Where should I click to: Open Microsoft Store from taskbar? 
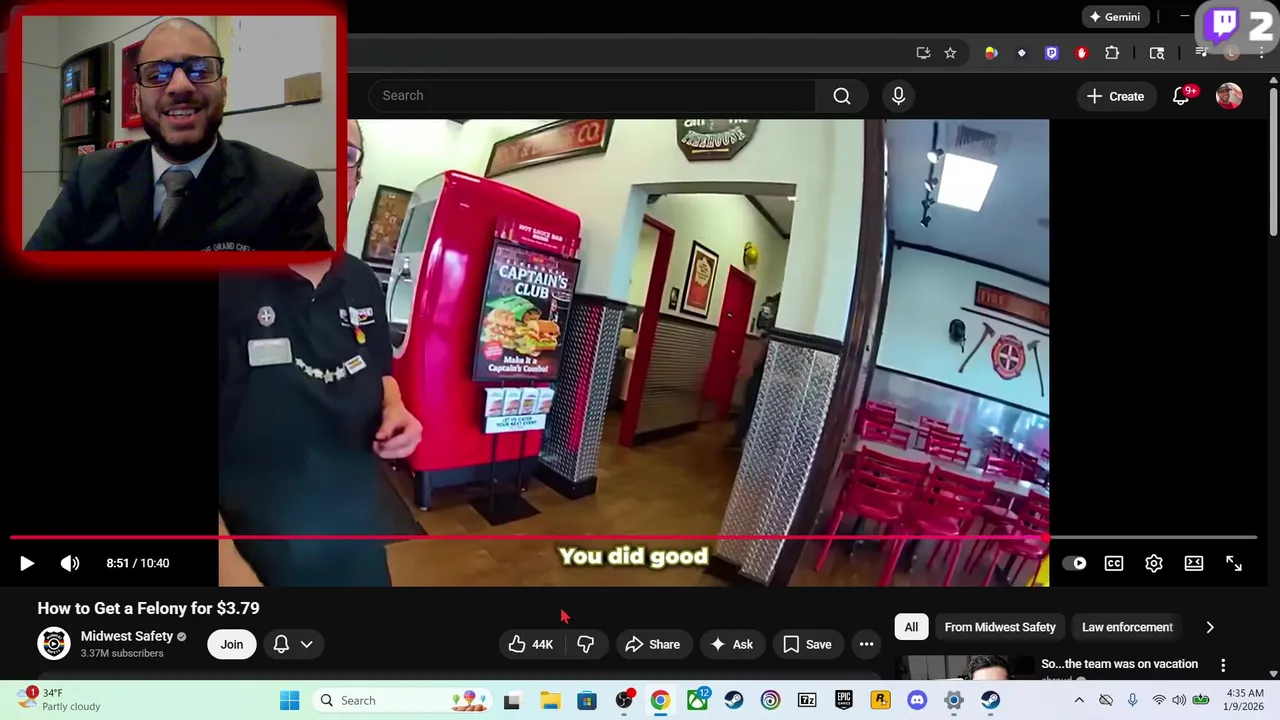[587, 700]
